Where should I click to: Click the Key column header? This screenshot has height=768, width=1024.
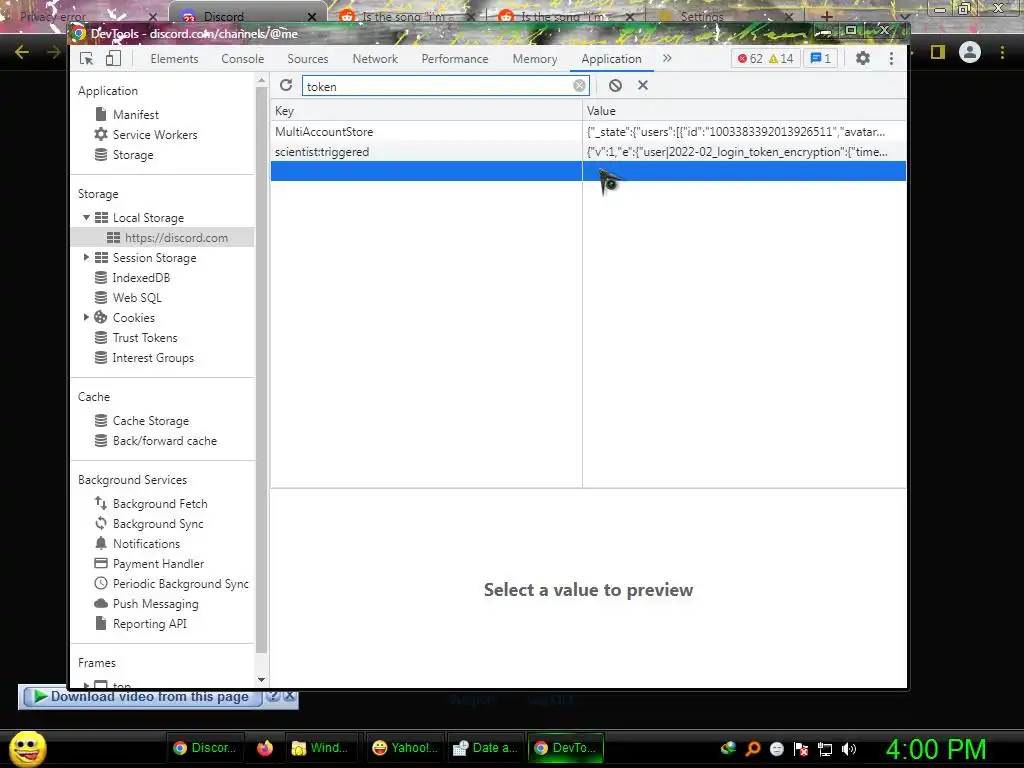click(426, 110)
